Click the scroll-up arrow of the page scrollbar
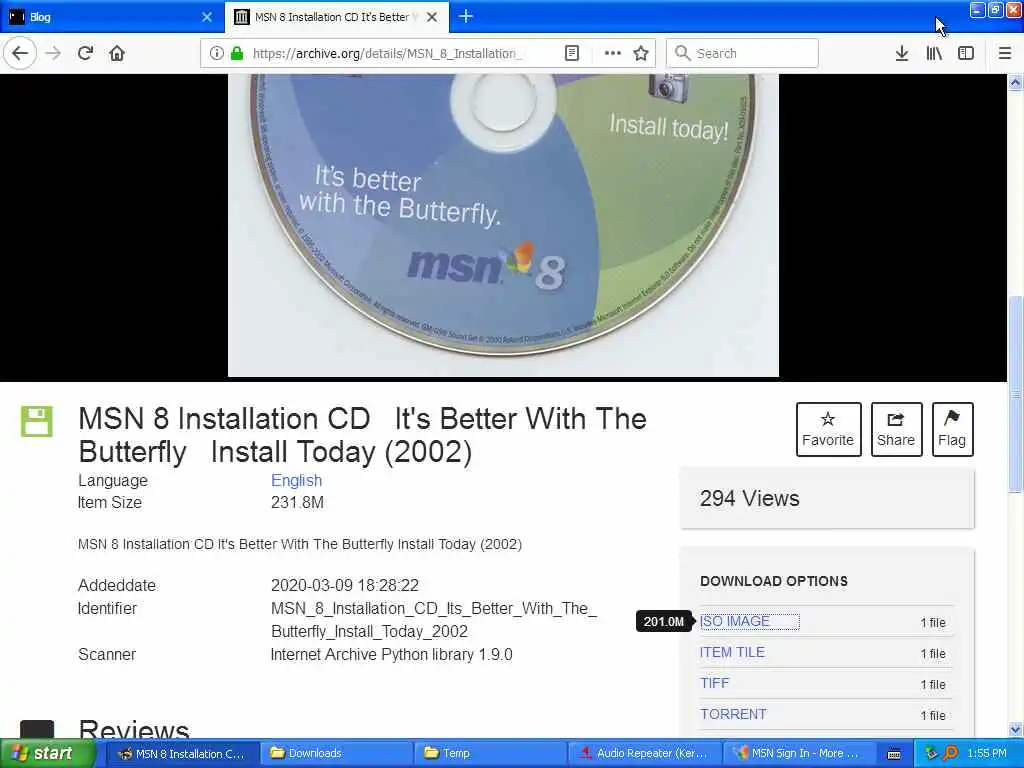This screenshot has height=768, width=1024. click(x=1016, y=82)
